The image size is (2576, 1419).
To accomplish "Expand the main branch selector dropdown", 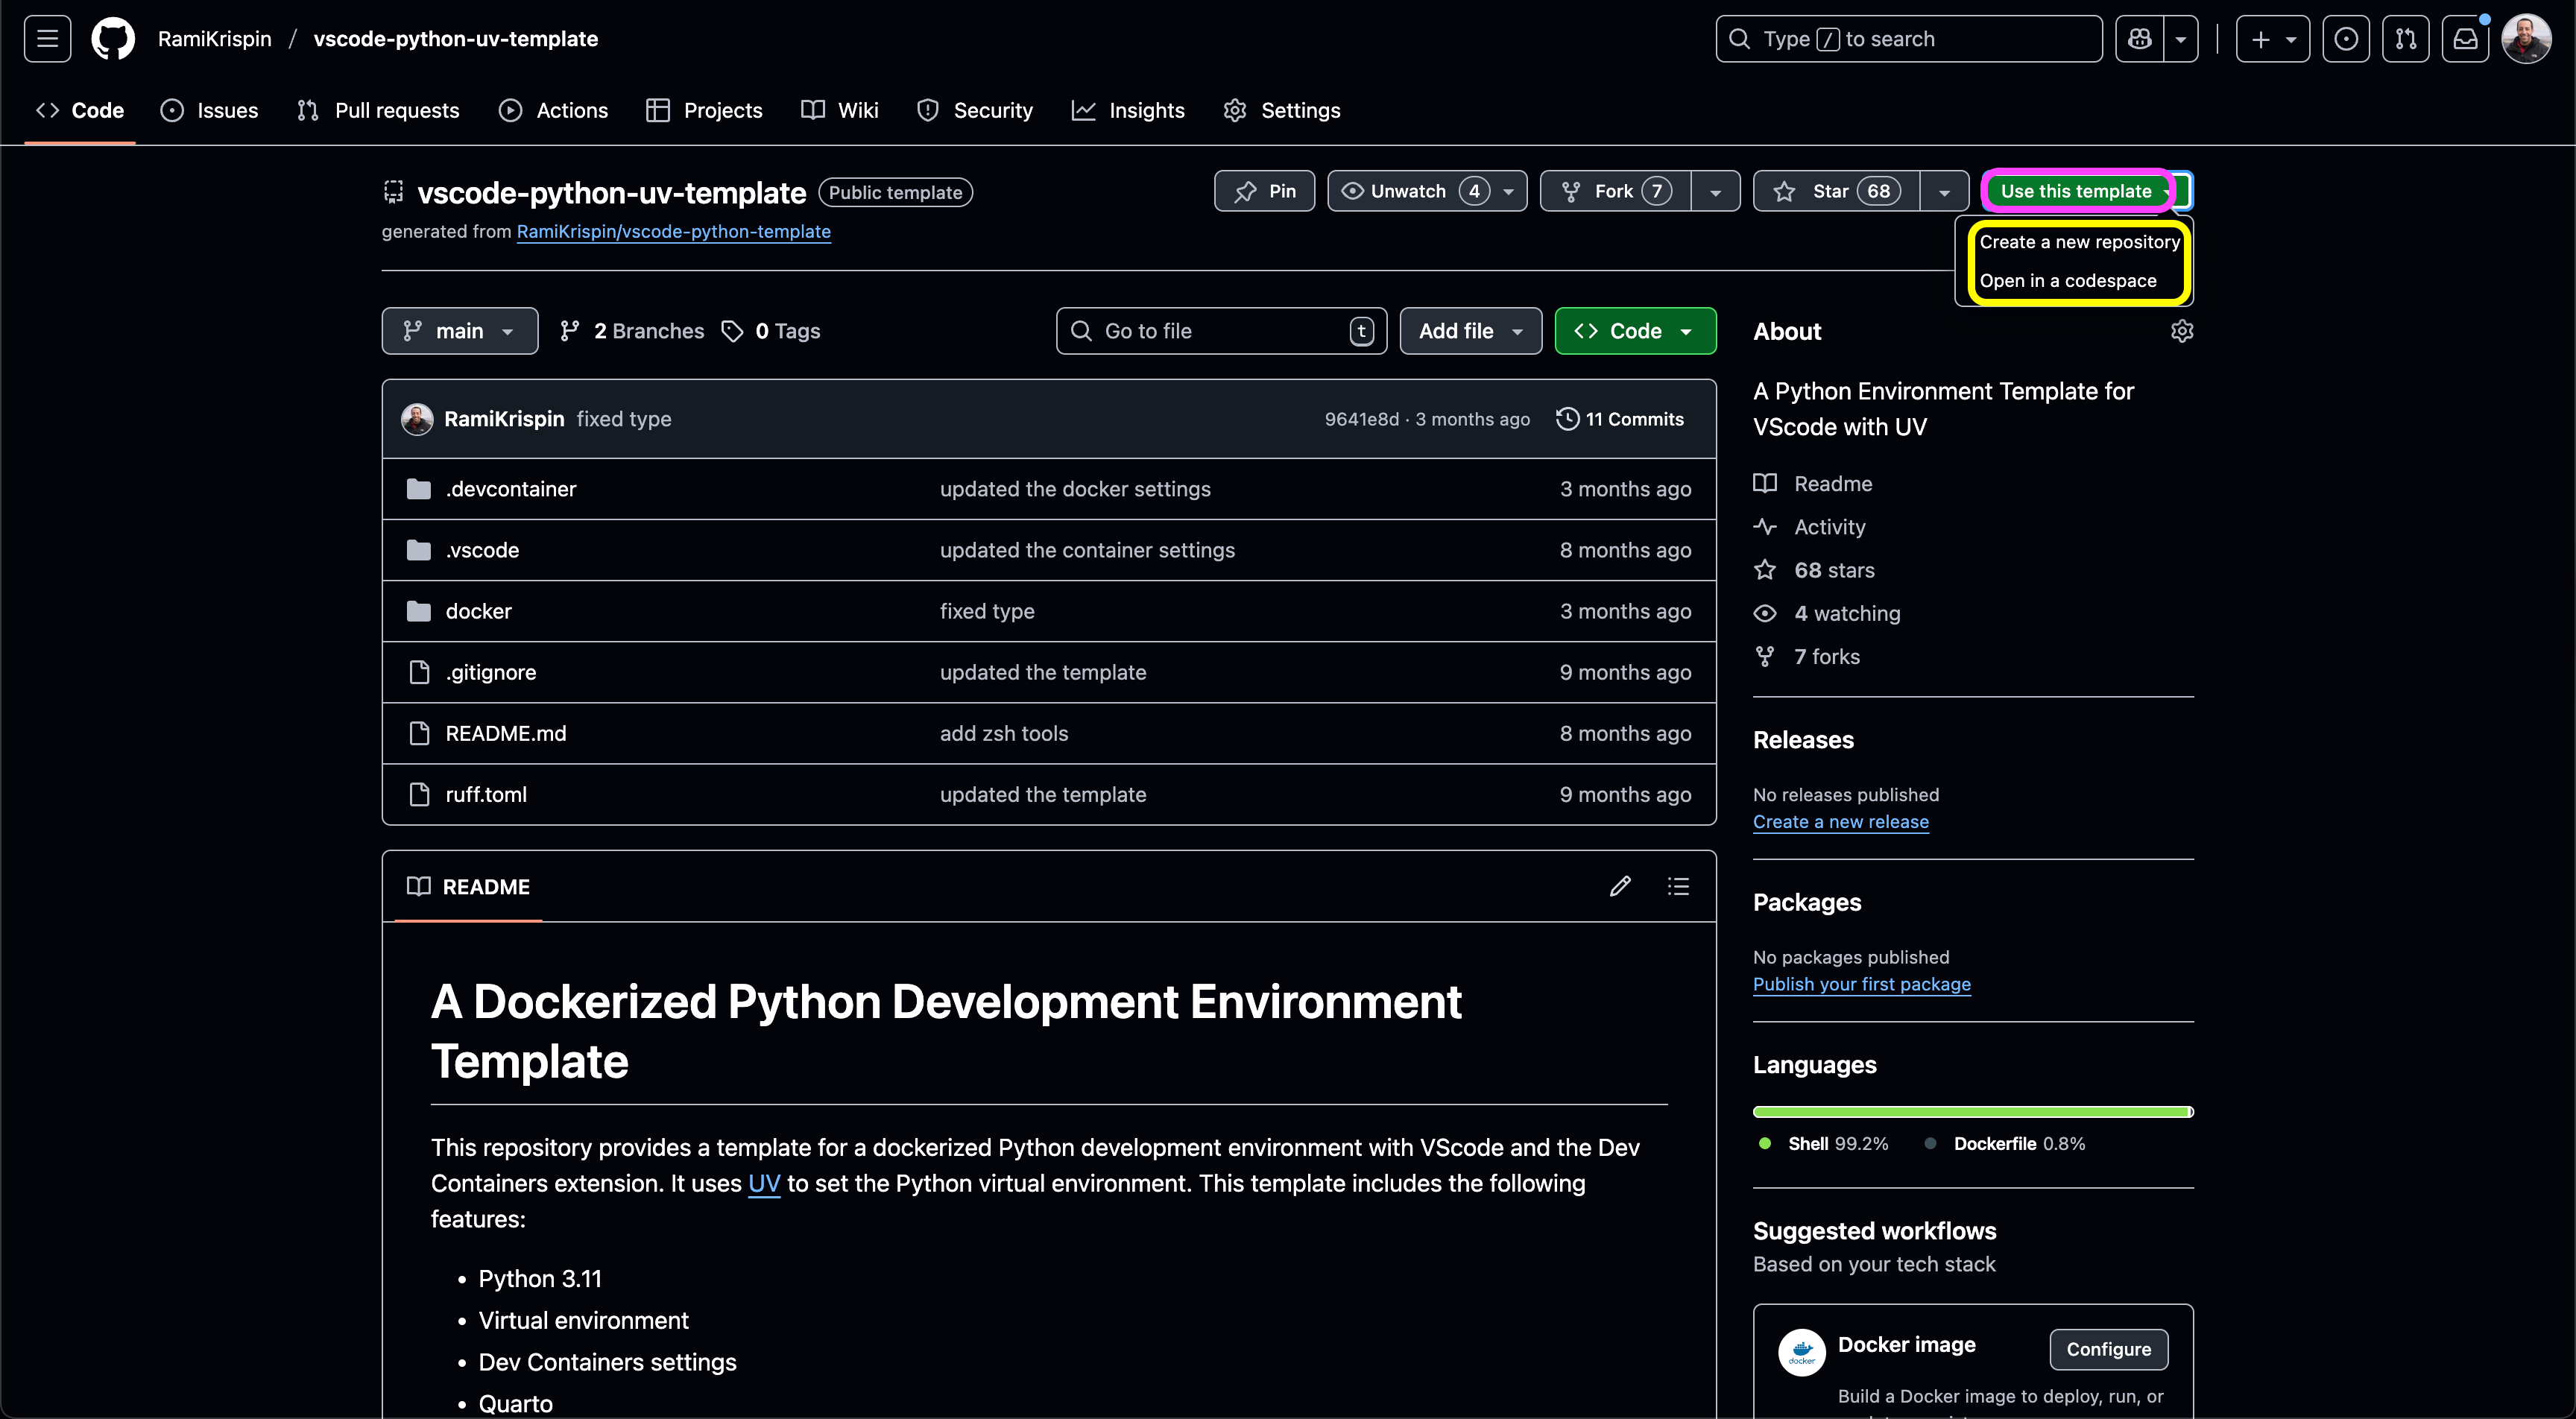I will pyautogui.click(x=459, y=331).
